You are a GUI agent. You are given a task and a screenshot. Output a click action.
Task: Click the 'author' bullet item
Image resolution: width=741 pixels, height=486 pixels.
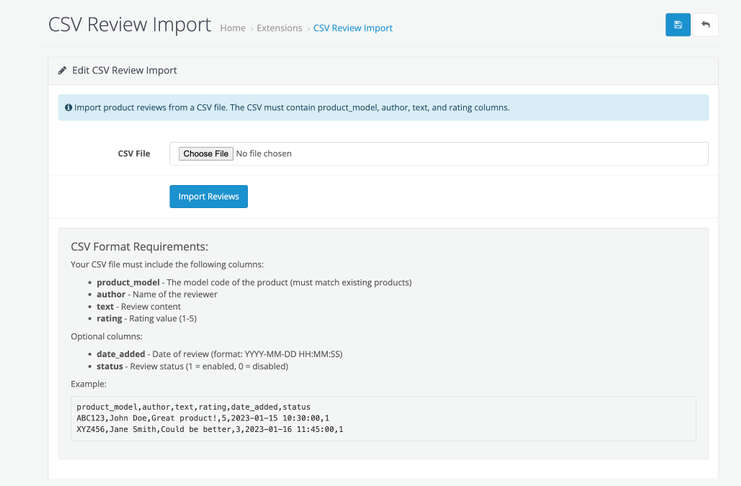pos(157,294)
